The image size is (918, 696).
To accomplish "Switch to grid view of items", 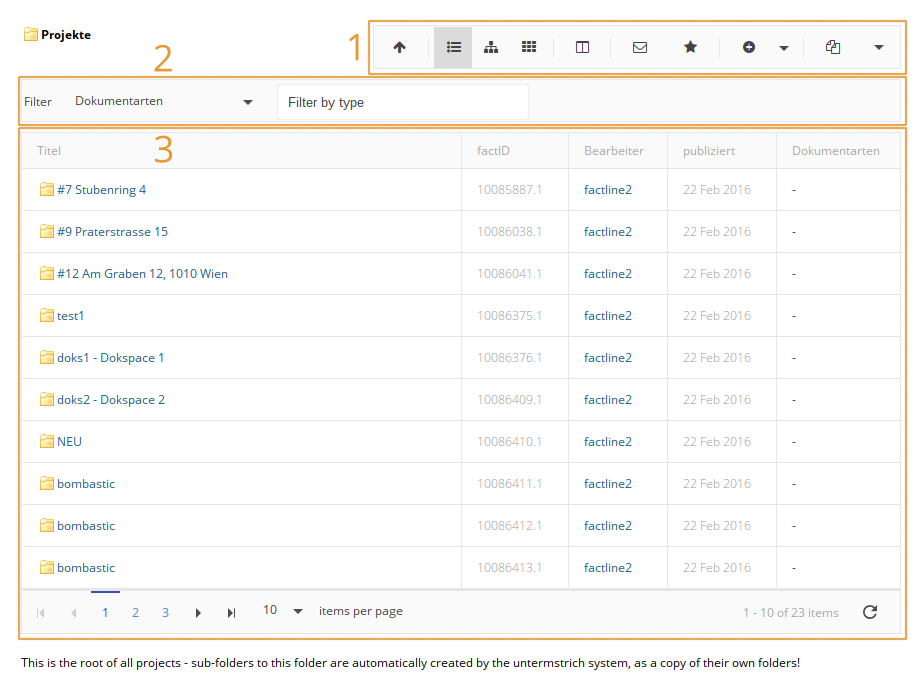I will [529, 47].
